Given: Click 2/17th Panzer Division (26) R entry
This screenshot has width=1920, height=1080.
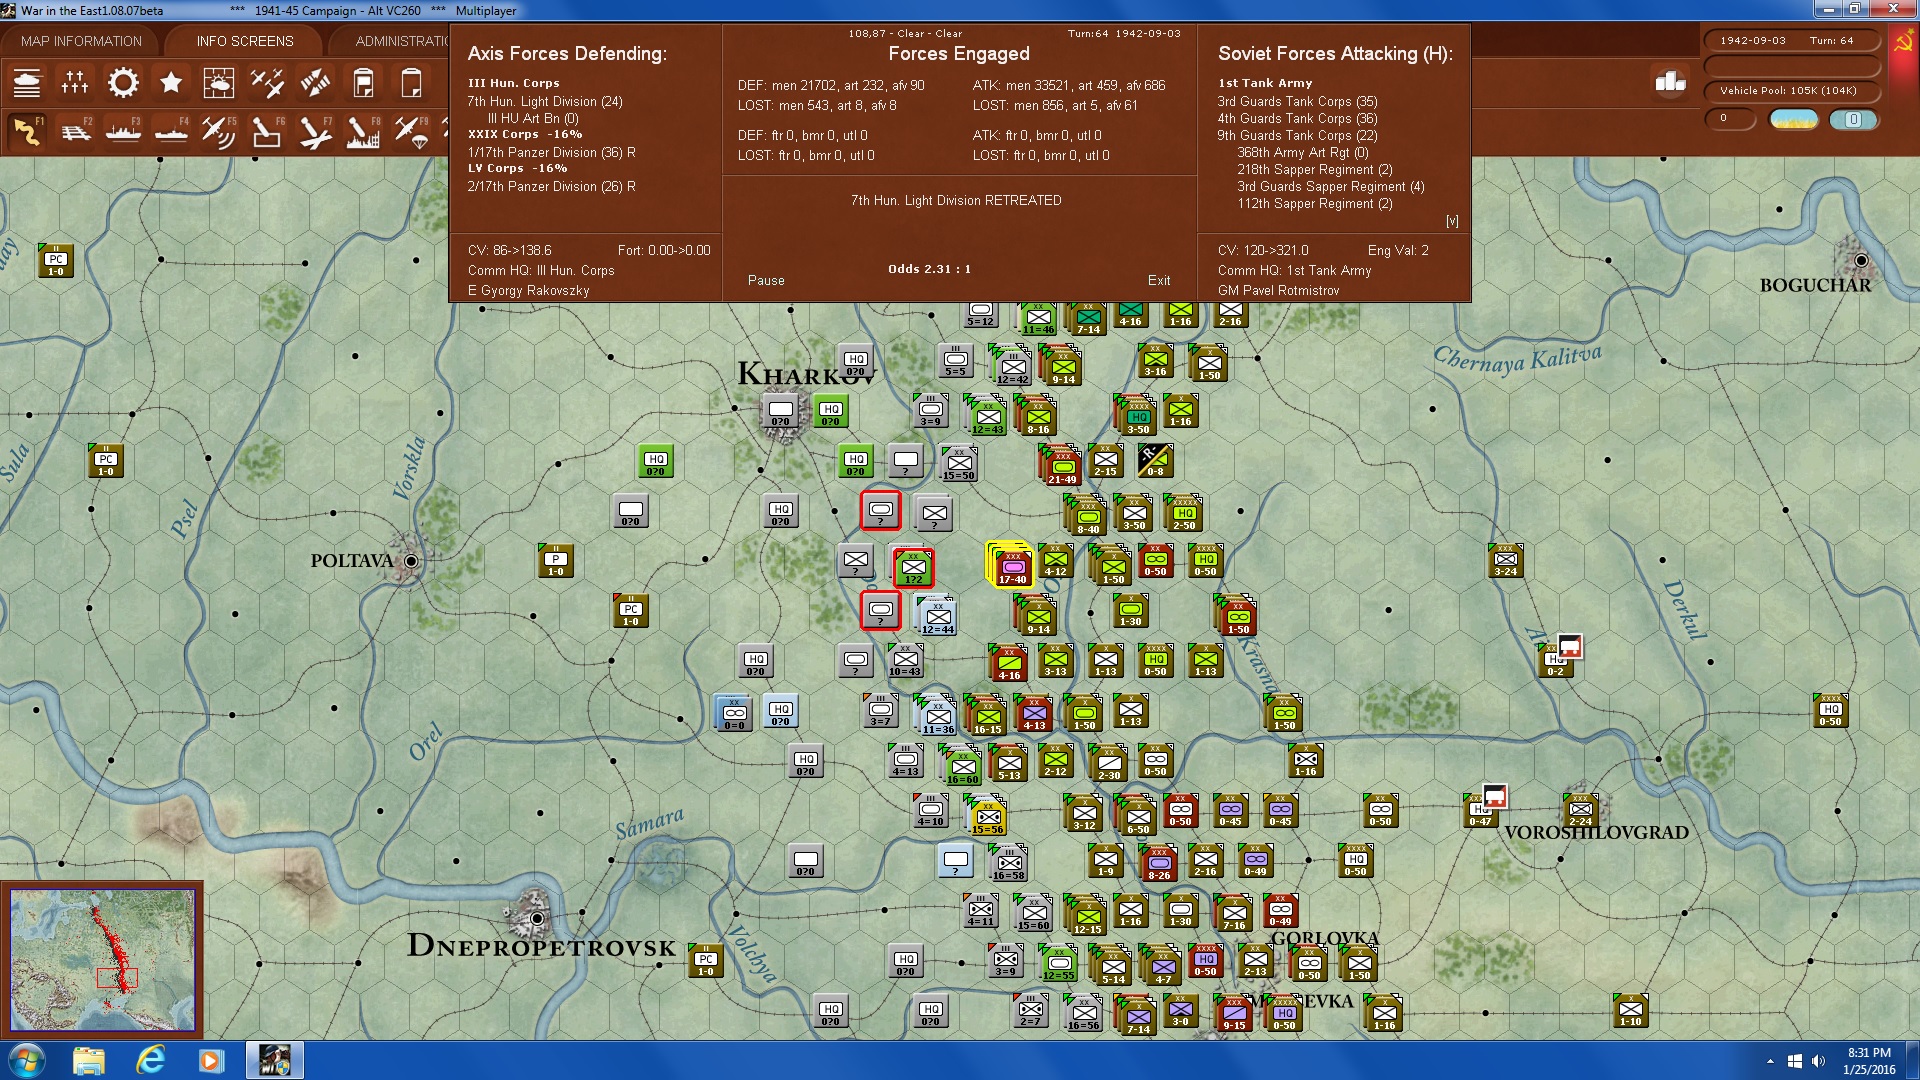Looking at the screenshot, I should 552,187.
